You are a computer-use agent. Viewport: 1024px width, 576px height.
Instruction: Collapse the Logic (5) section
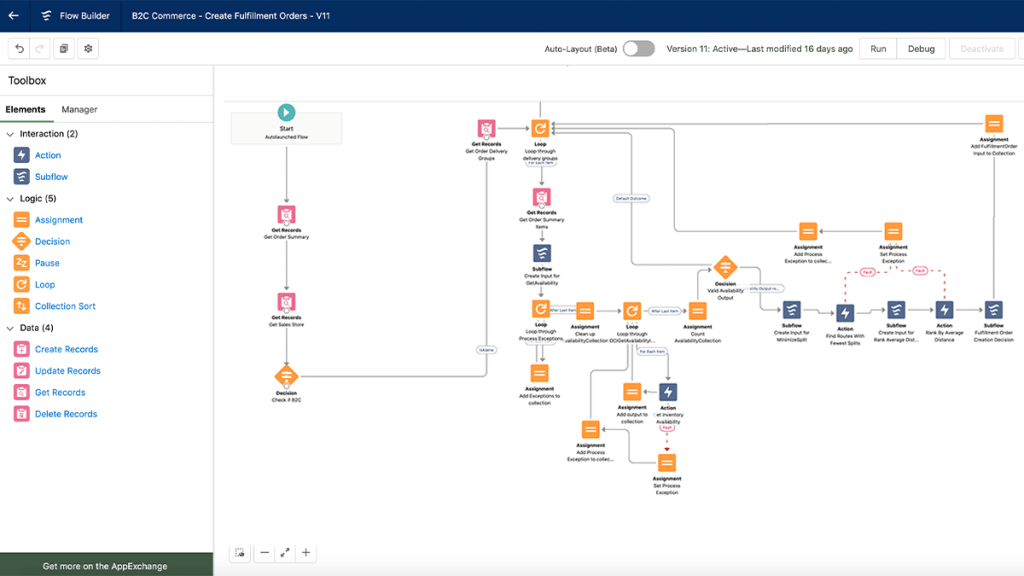click(10, 199)
